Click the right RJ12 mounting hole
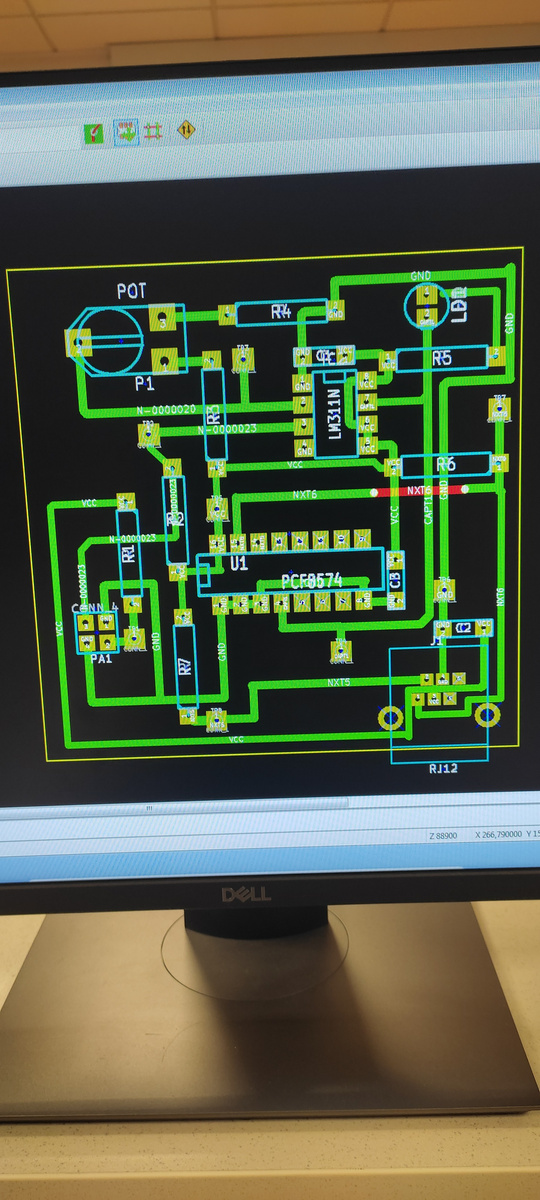The height and width of the screenshot is (1200, 540). pyautogui.click(x=486, y=715)
